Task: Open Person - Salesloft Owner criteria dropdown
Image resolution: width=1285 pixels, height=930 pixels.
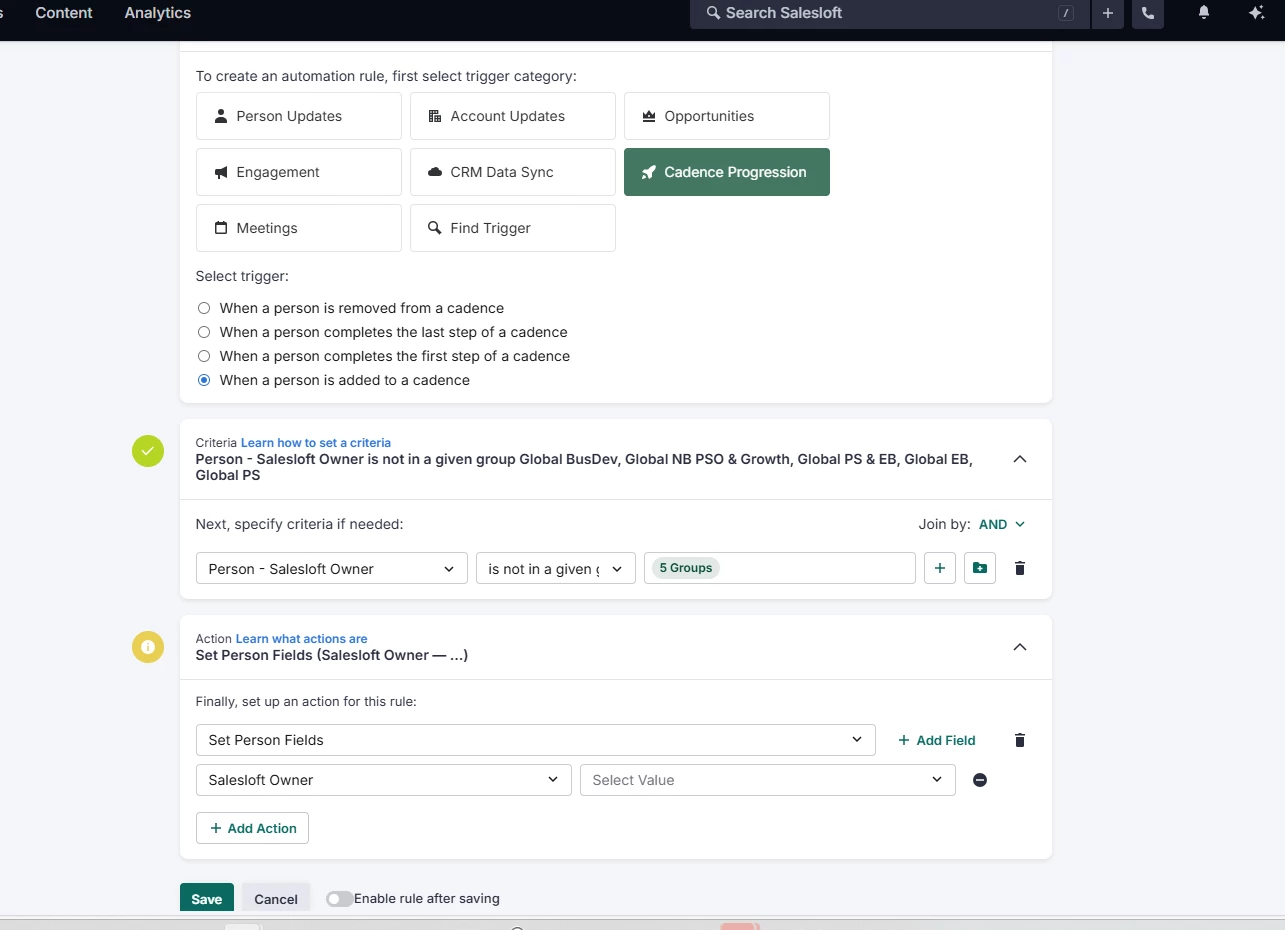Action: (x=332, y=568)
